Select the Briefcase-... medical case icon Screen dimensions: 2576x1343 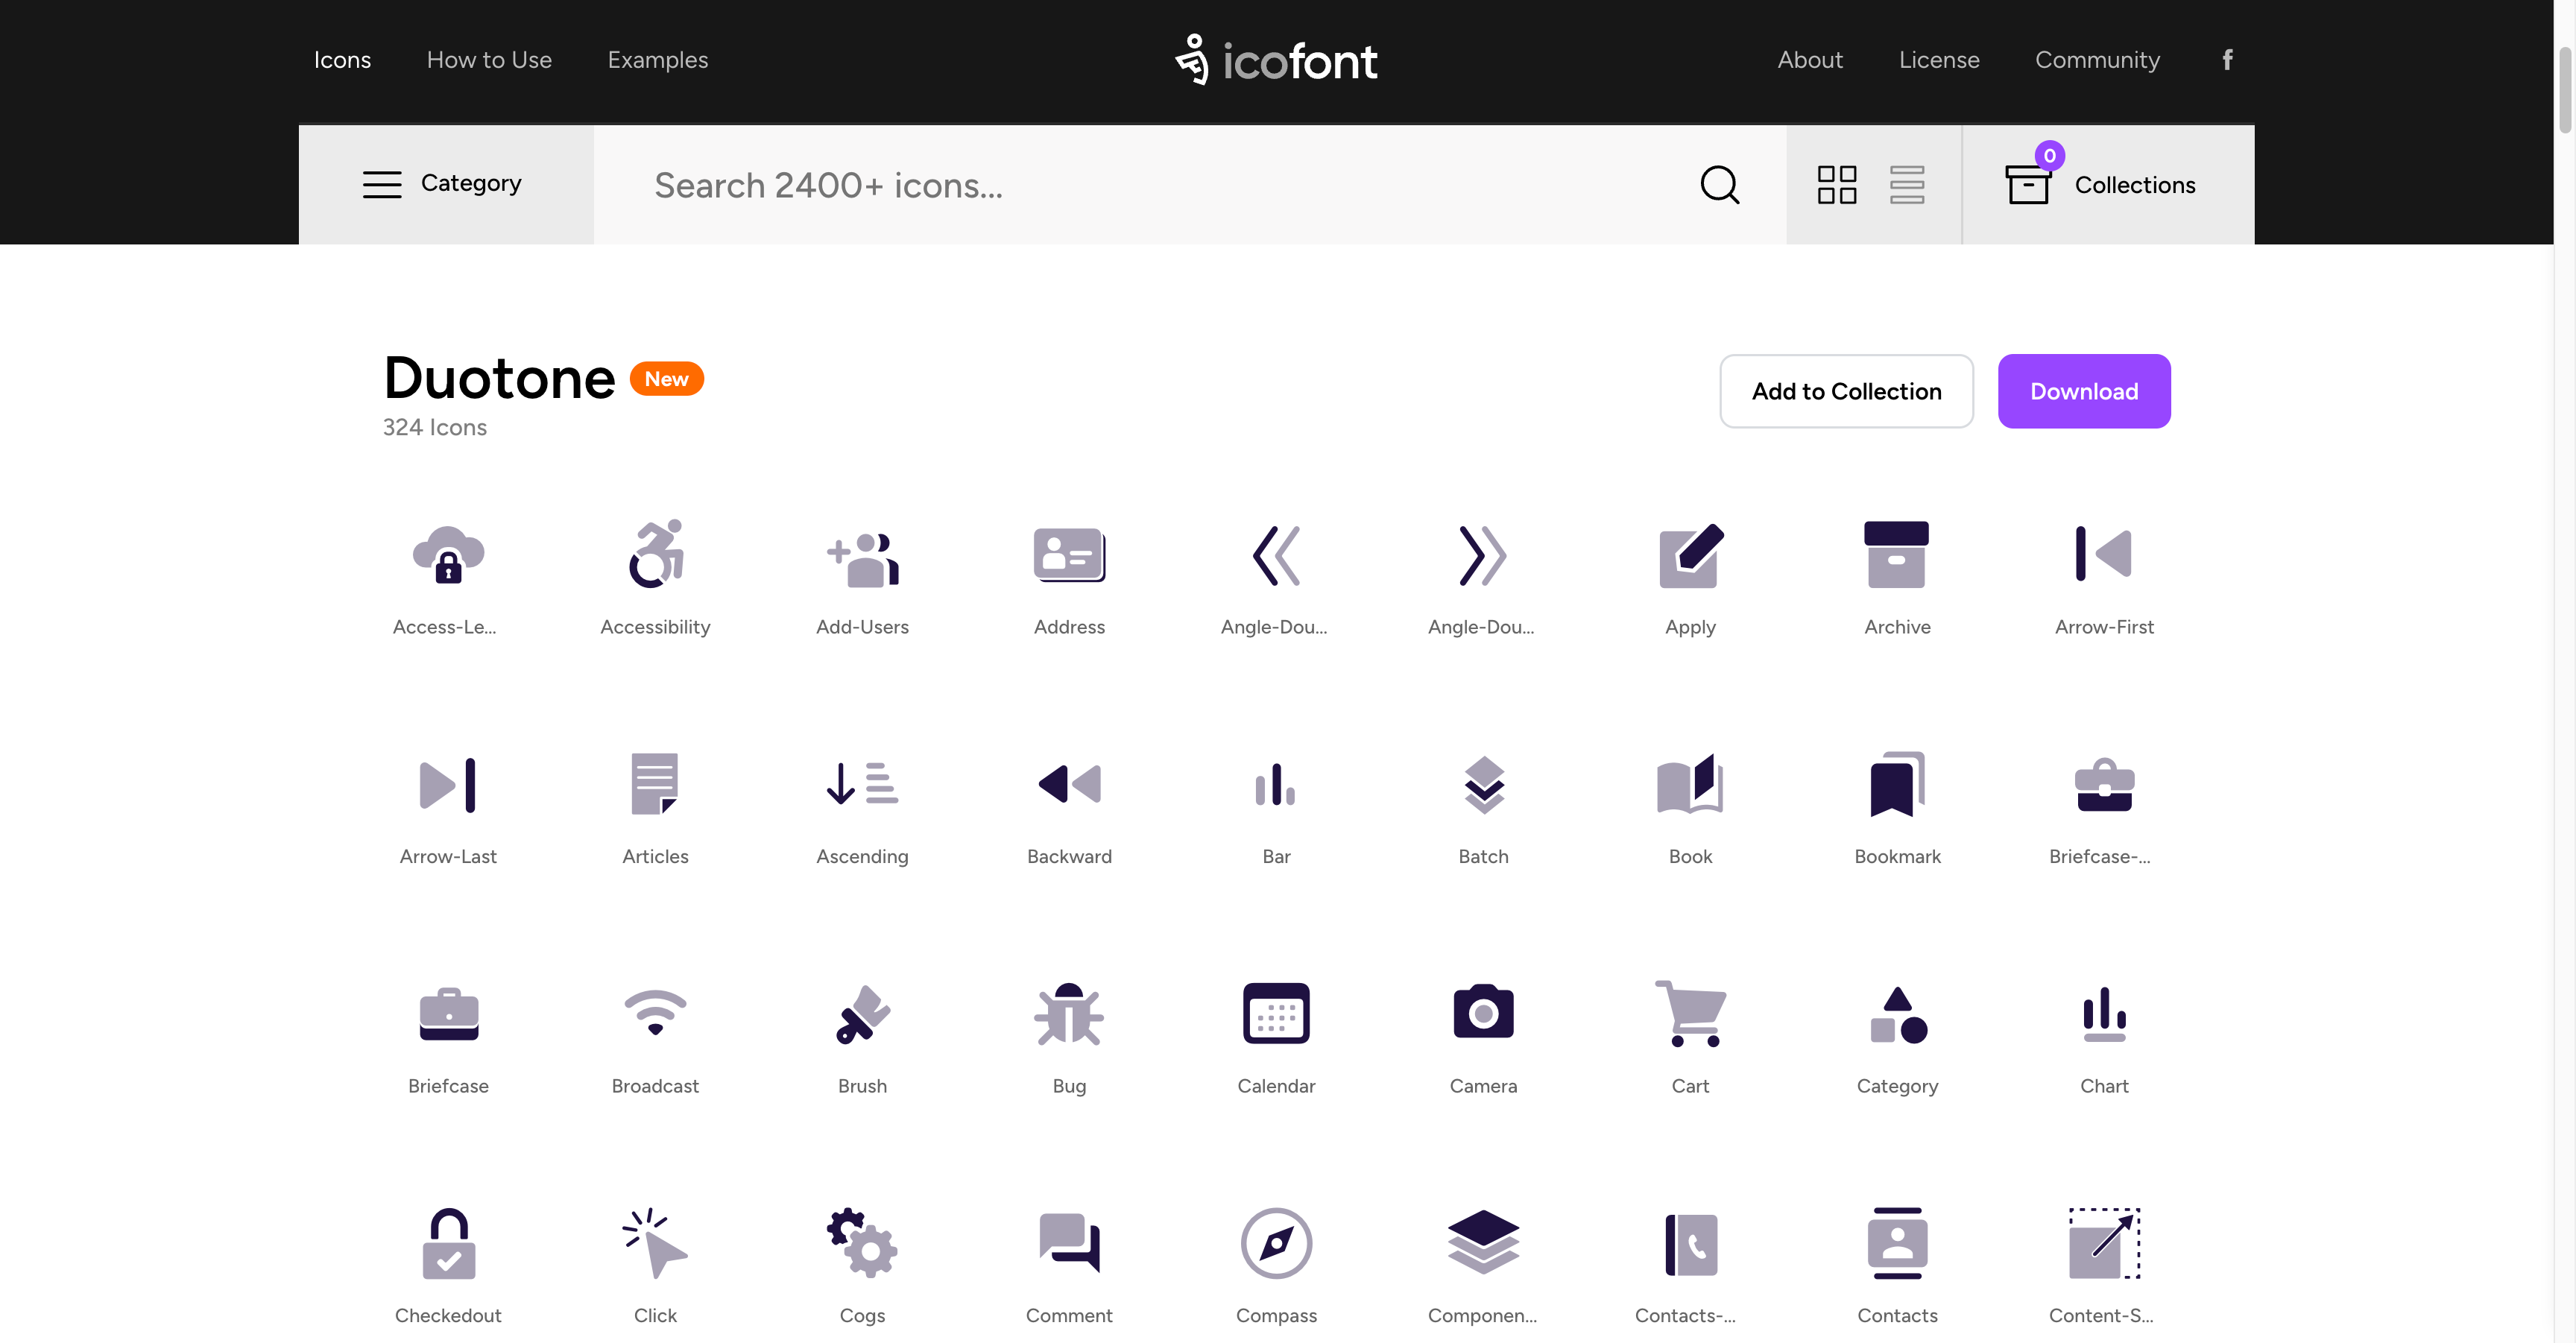(x=2104, y=784)
